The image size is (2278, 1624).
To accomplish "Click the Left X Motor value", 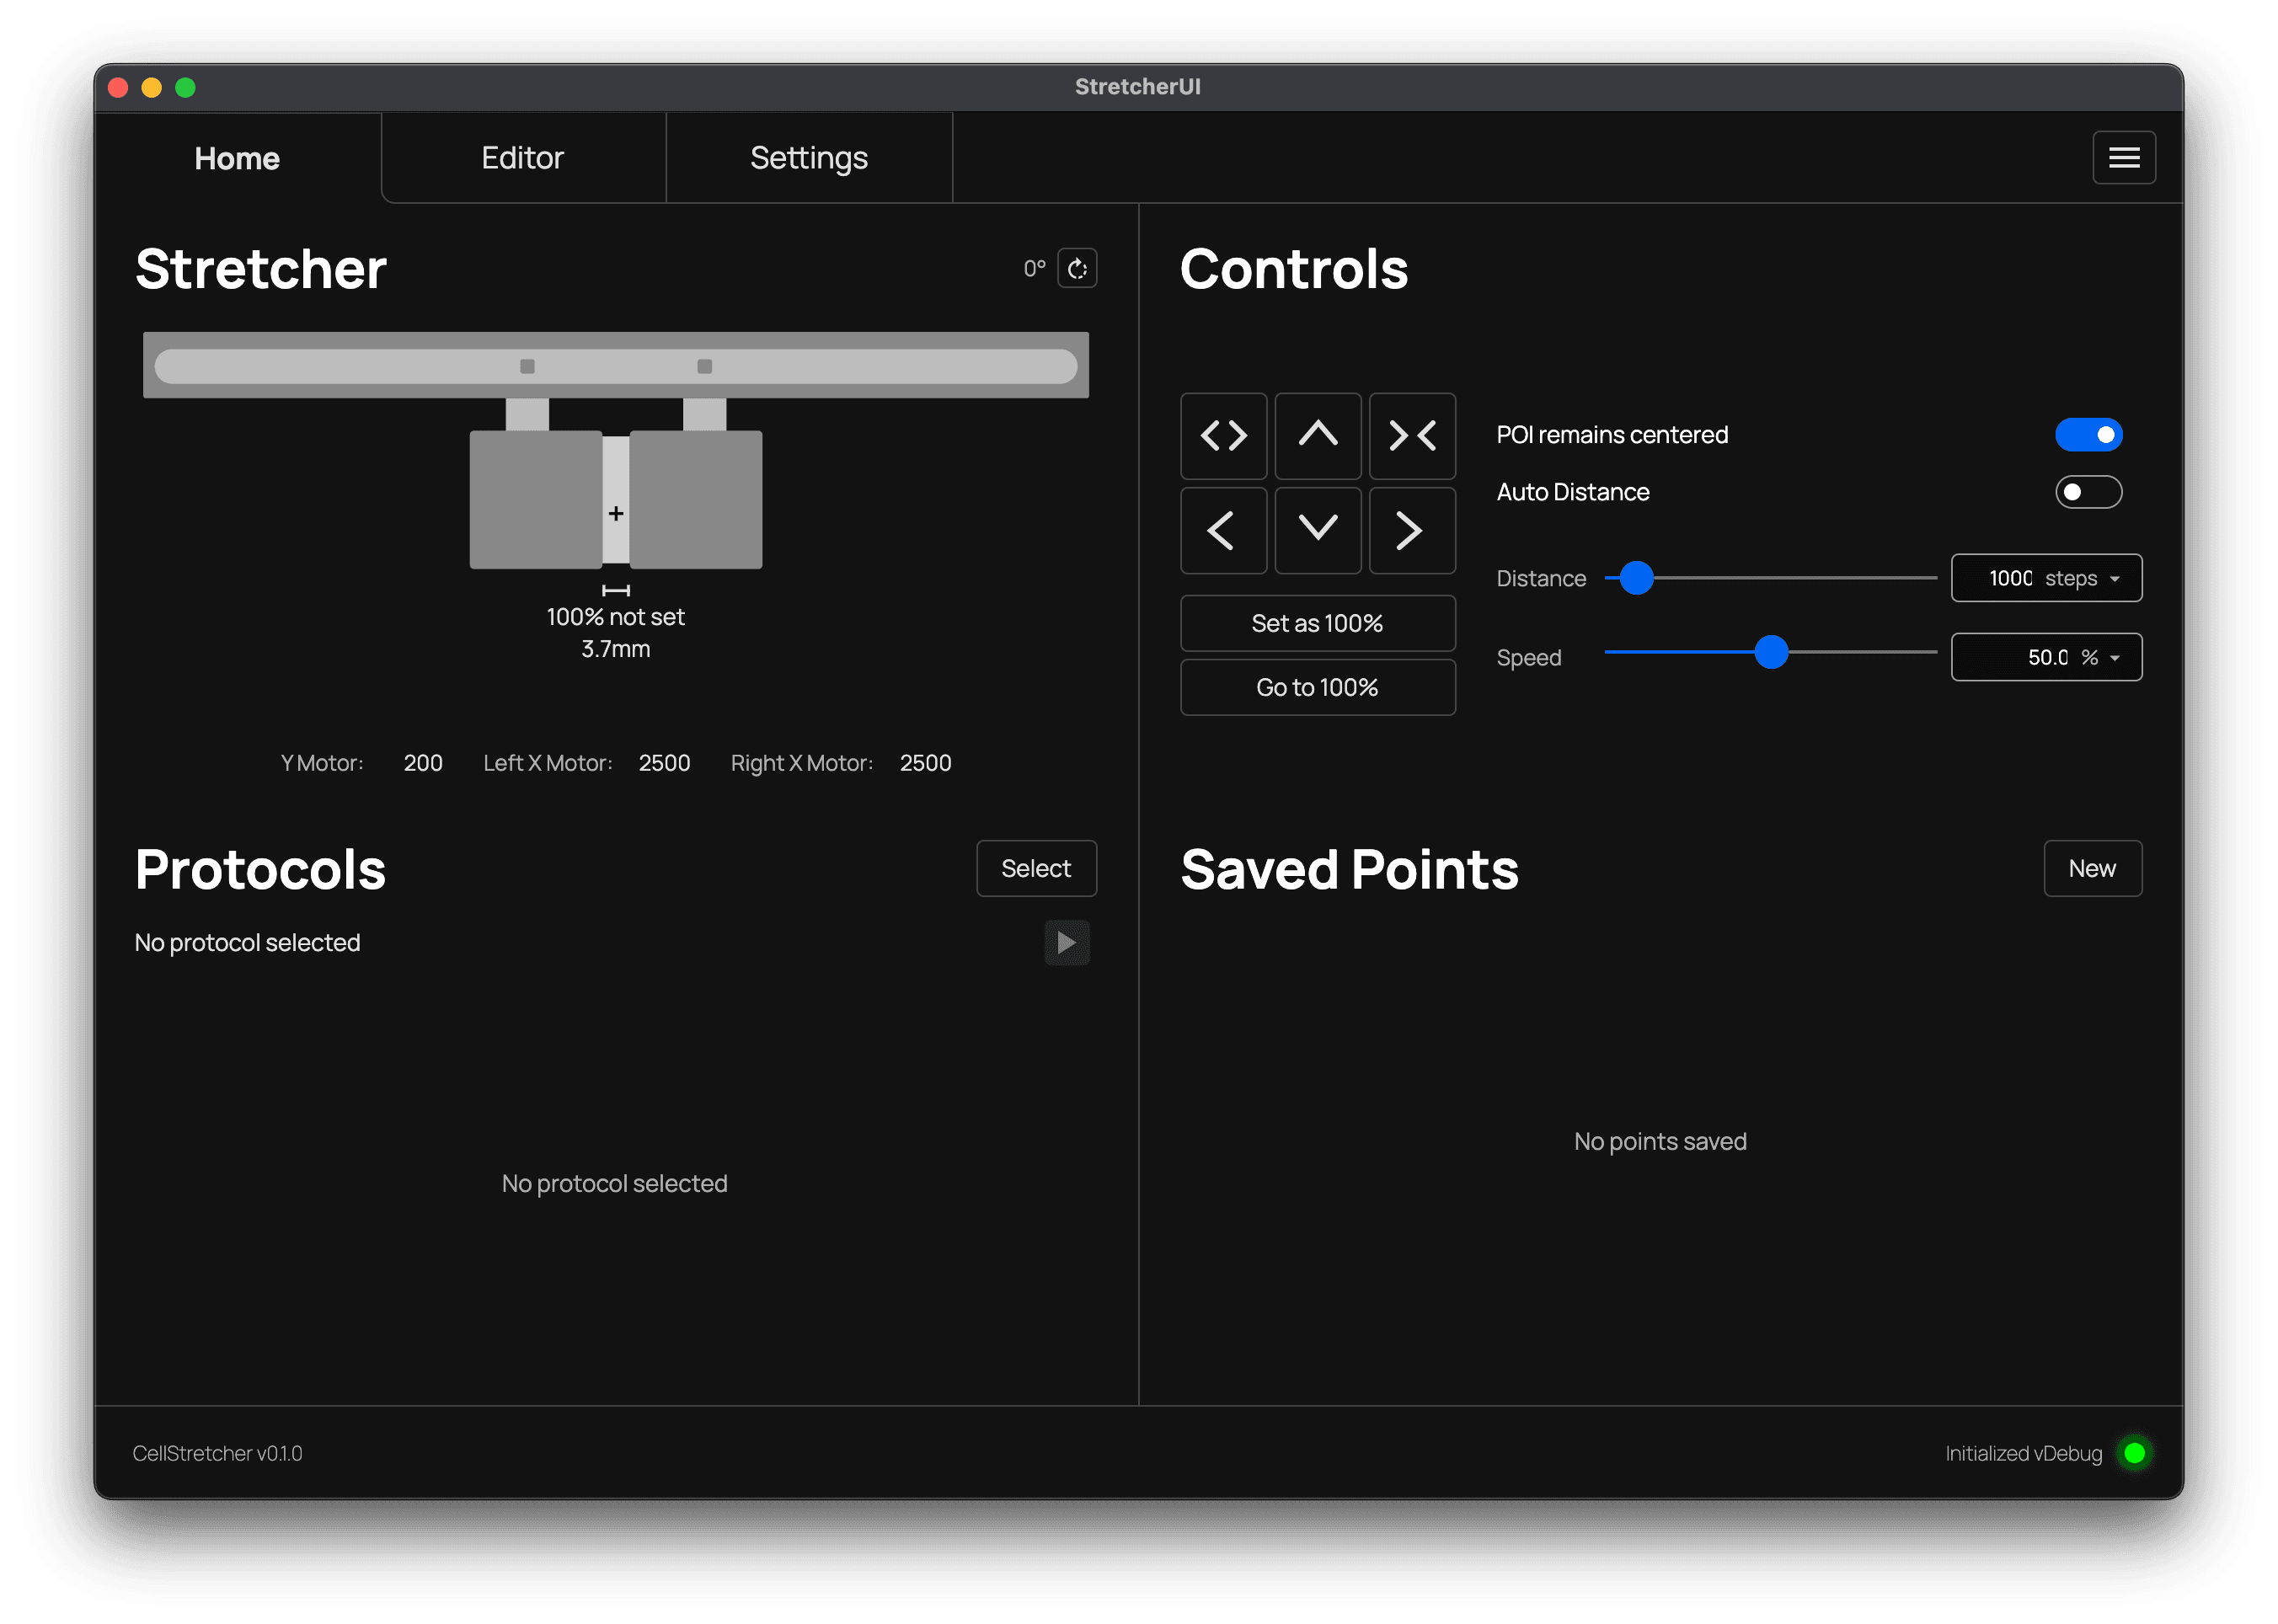I will tap(664, 763).
